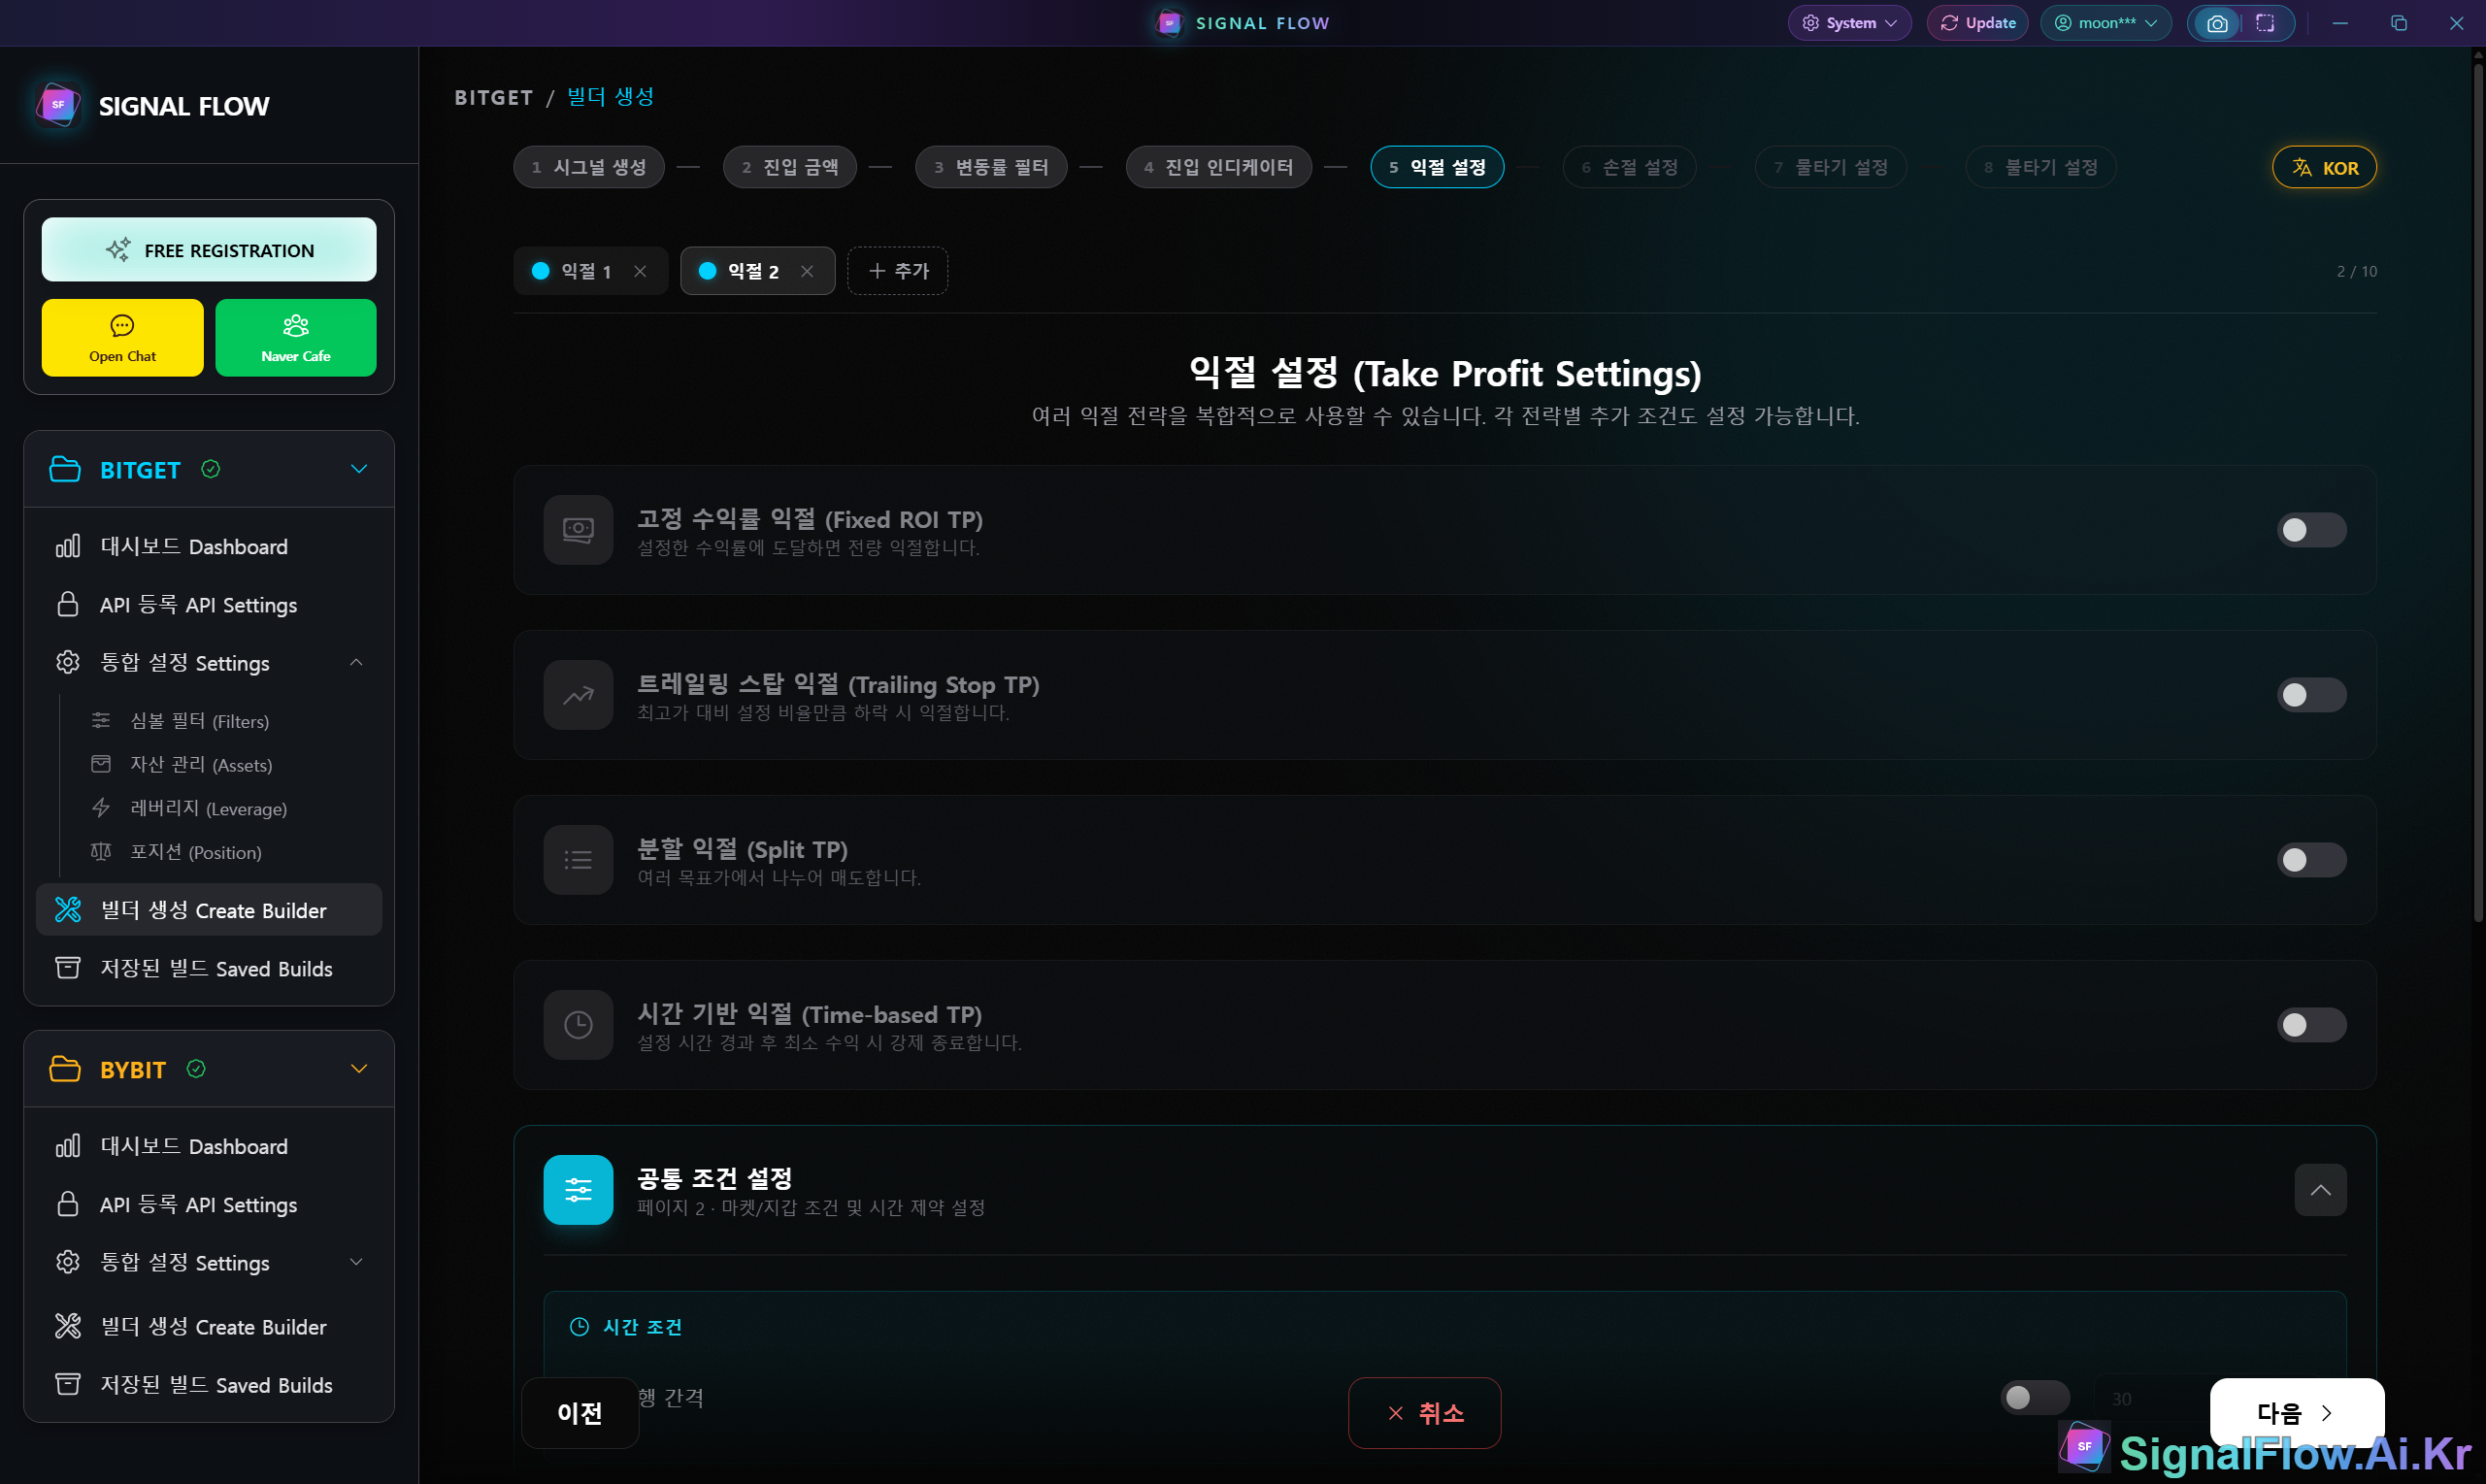This screenshot has width=2486, height=1484.
Task: Go to step 1 시그널 생성
Action: click(589, 167)
